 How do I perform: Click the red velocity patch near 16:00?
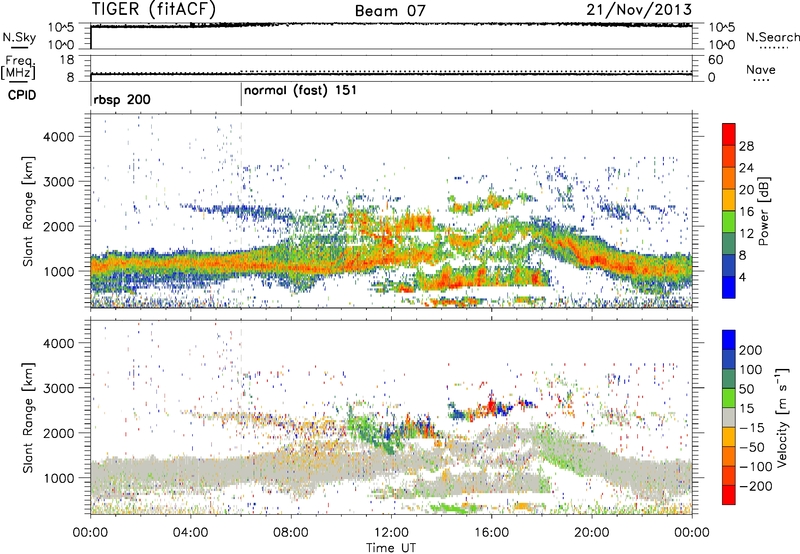coord(491,407)
